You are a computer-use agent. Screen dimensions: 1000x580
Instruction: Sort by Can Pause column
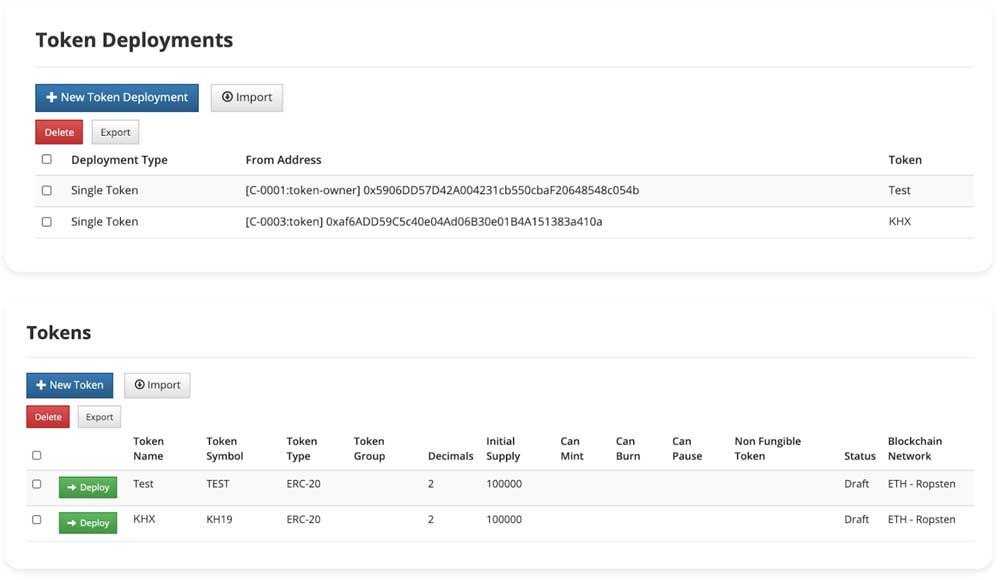point(687,449)
